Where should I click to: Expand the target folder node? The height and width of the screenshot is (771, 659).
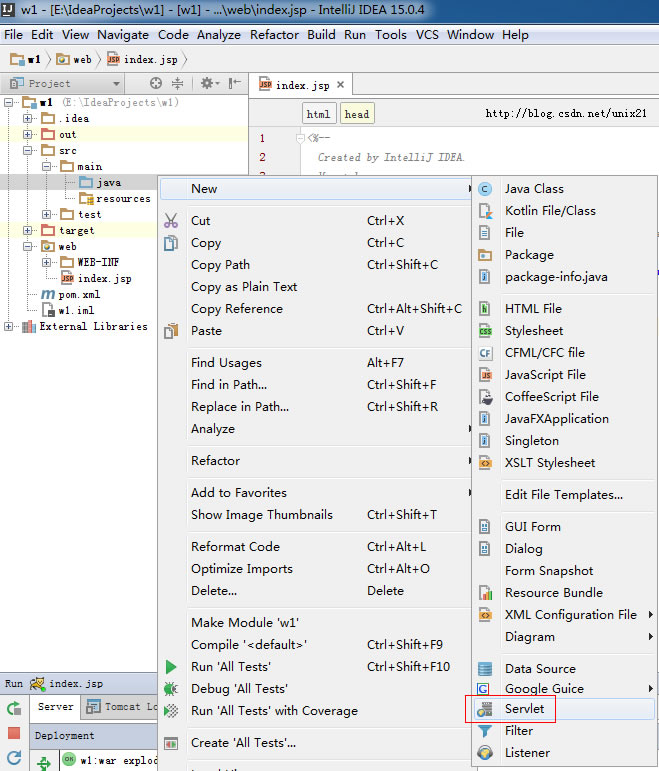pyautogui.click(x=28, y=230)
